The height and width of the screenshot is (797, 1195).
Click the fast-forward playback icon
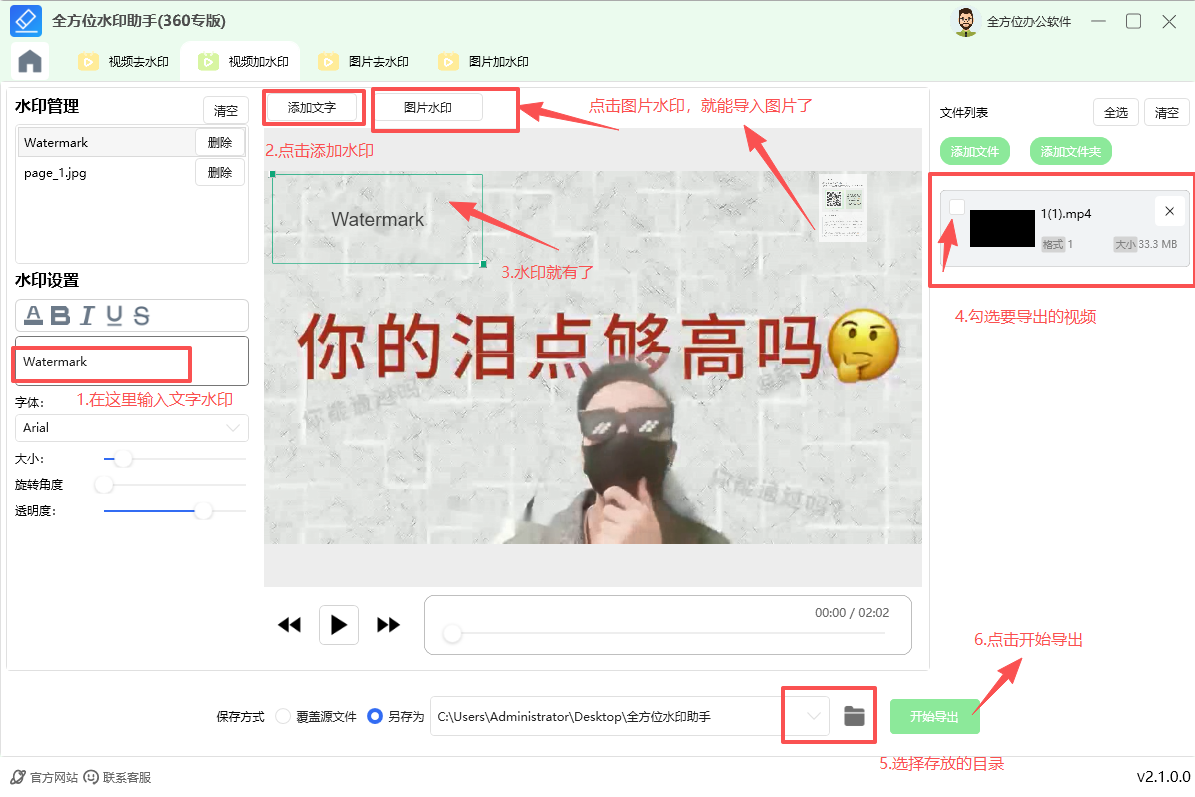[388, 624]
